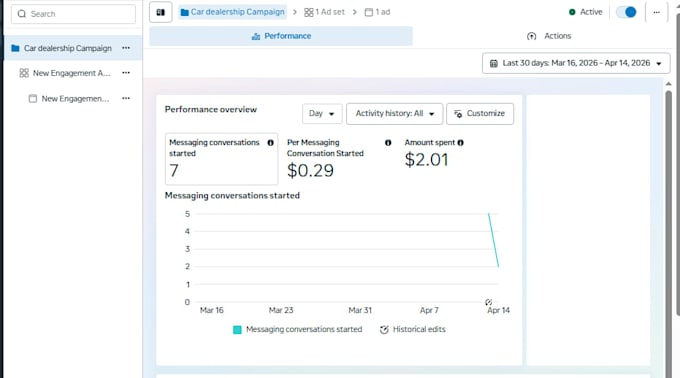680x378 pixels.
Task: Click the Mar 16 axis label
Action: (212, 310)
